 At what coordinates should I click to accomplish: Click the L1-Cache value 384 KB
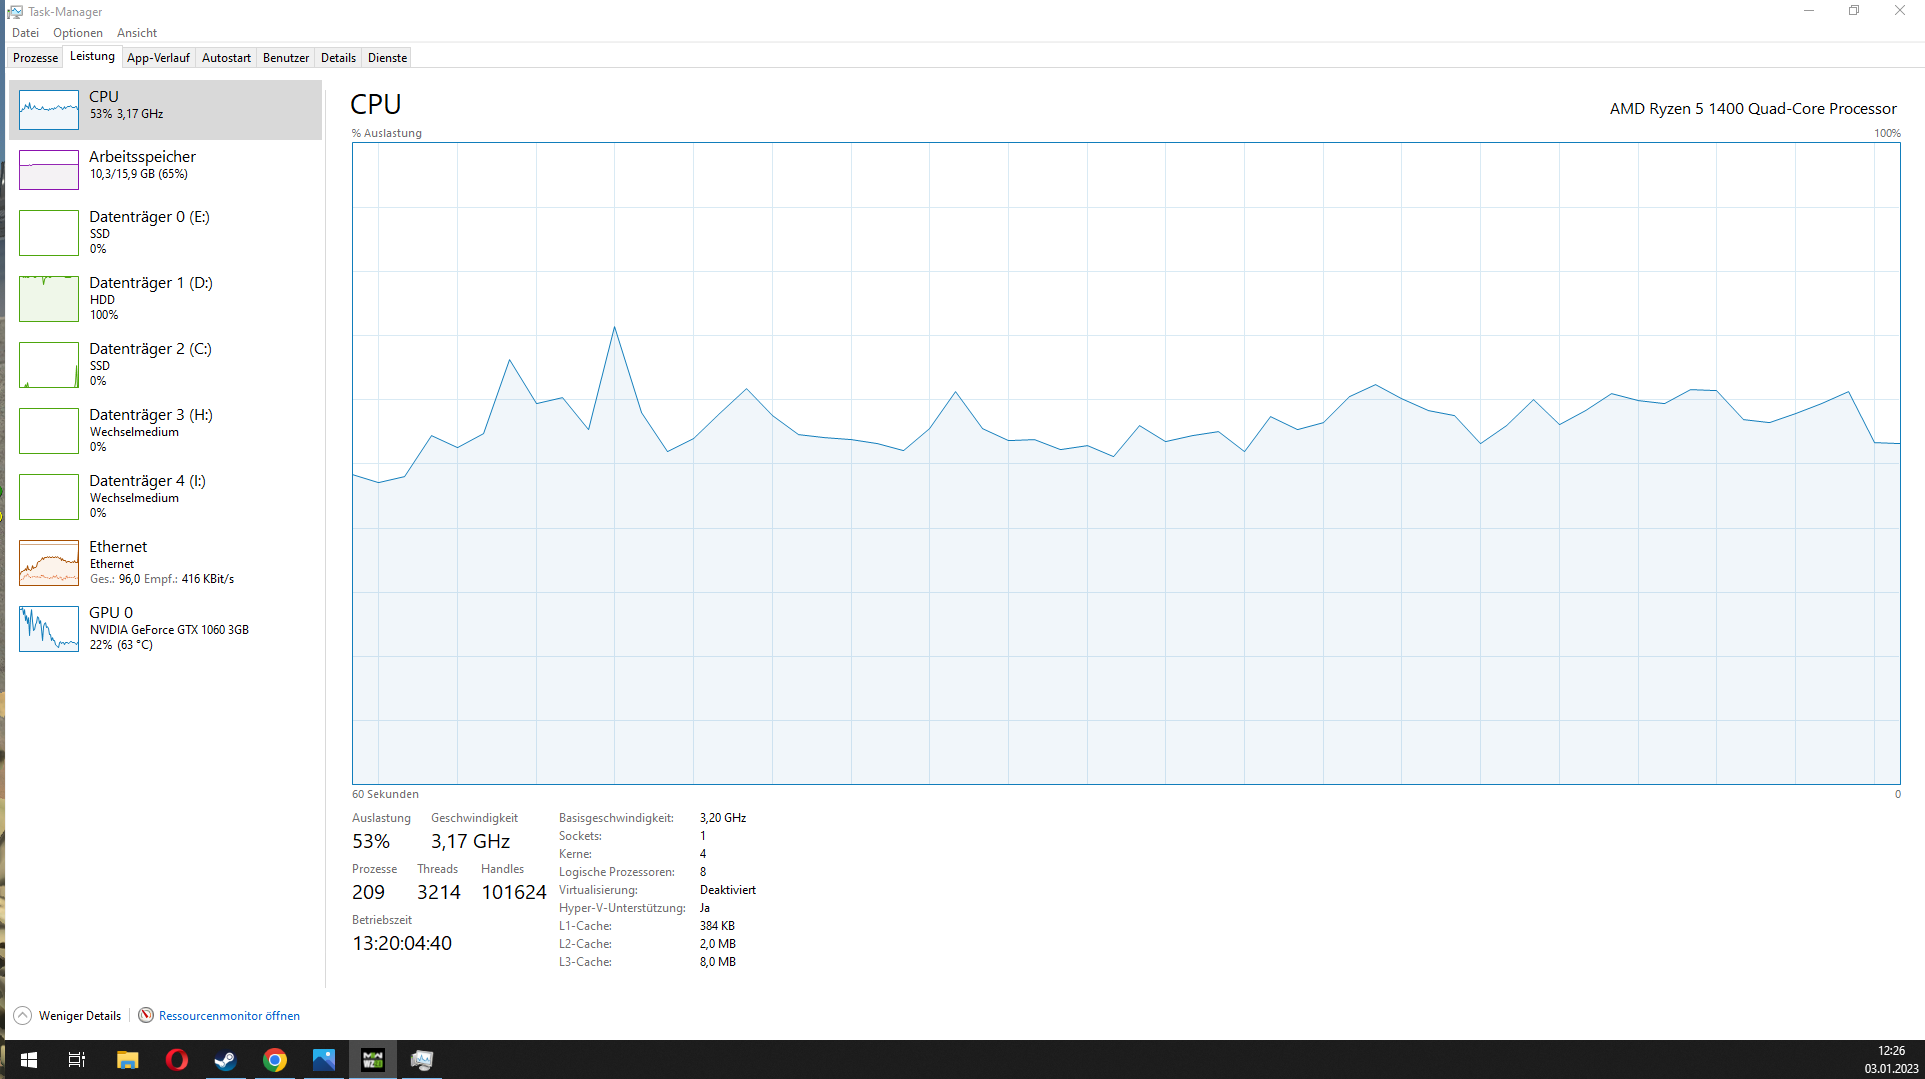click(x=717, y=926)
